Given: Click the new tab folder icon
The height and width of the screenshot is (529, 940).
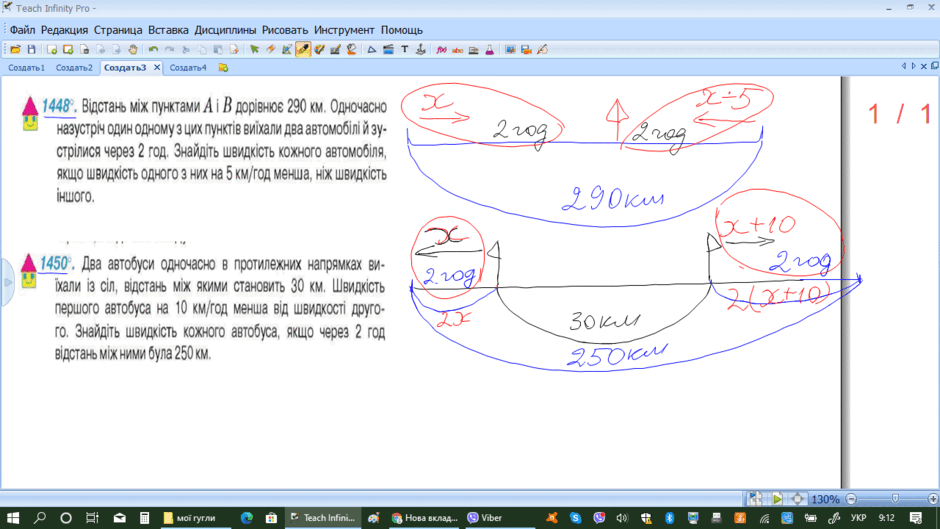Looking at the screenshot, I should [x=223, y=68].
